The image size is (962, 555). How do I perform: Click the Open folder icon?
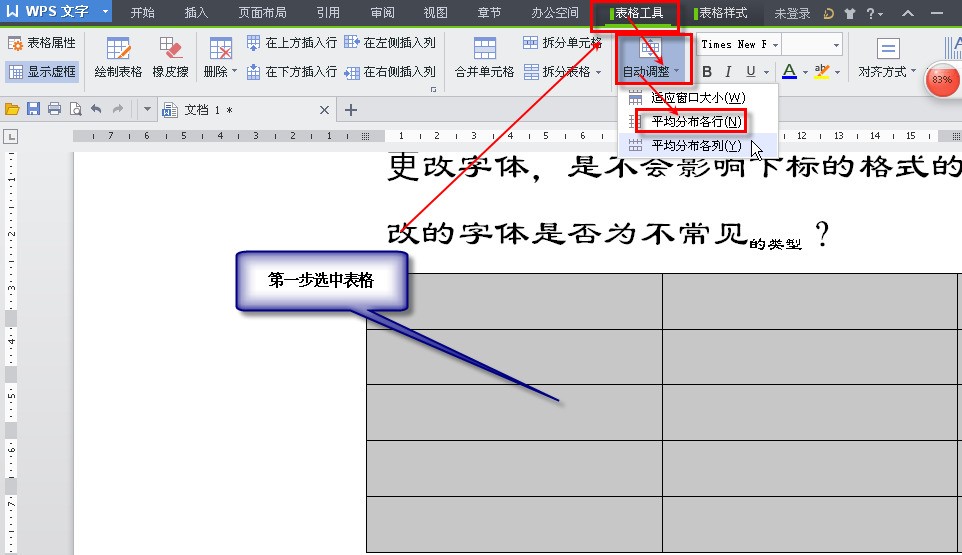click(12, 110)
